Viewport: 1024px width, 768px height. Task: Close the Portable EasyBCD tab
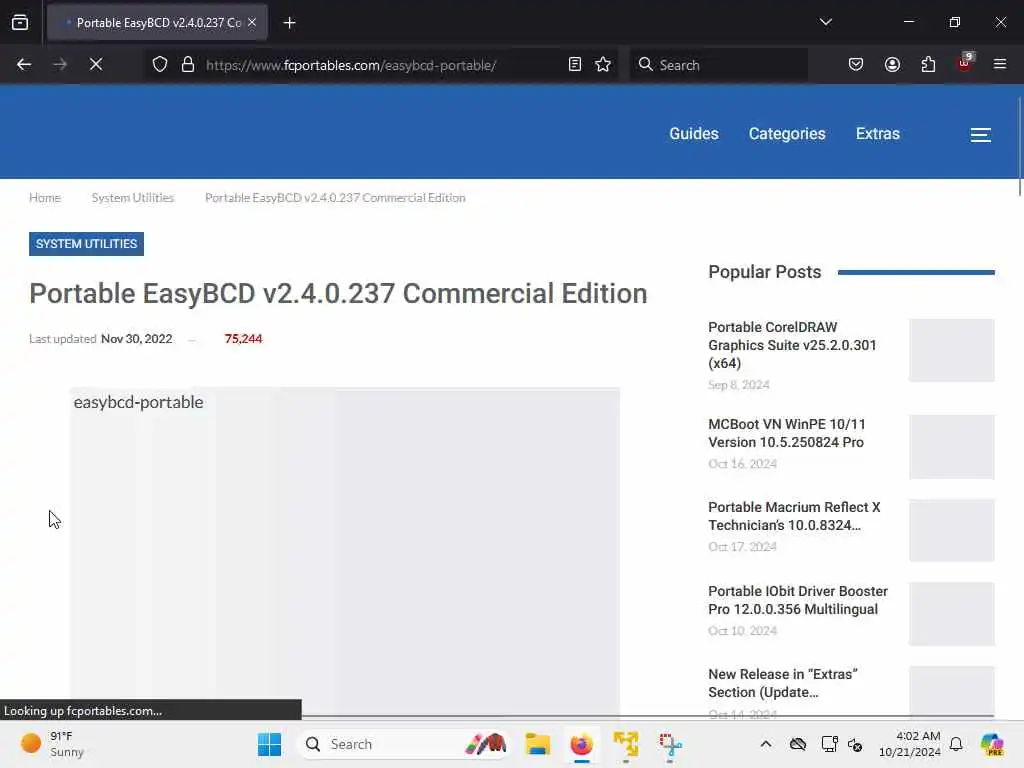point(252,22)
